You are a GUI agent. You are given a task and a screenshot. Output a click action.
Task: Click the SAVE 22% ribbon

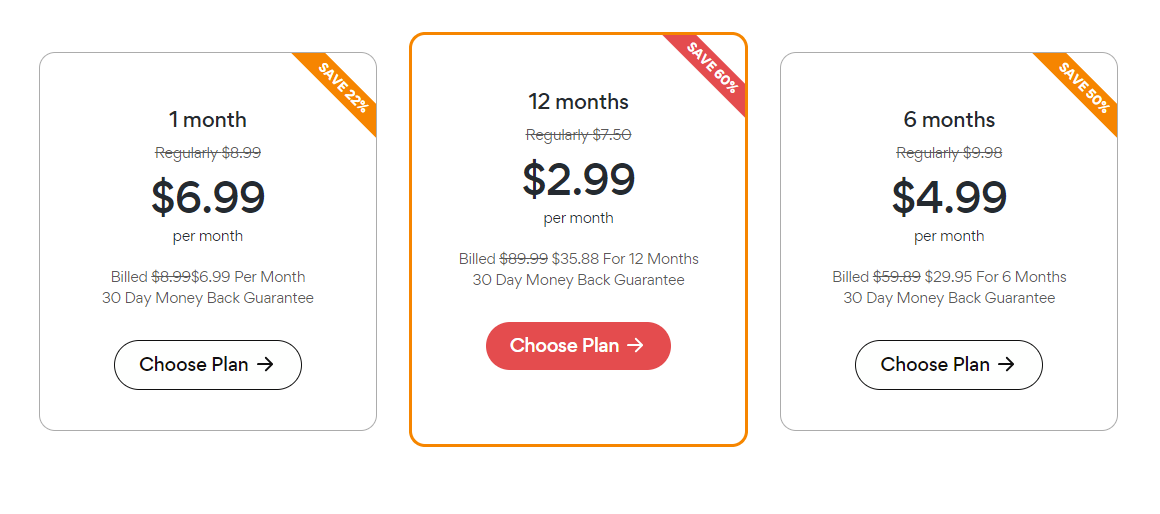coord(343,85)
